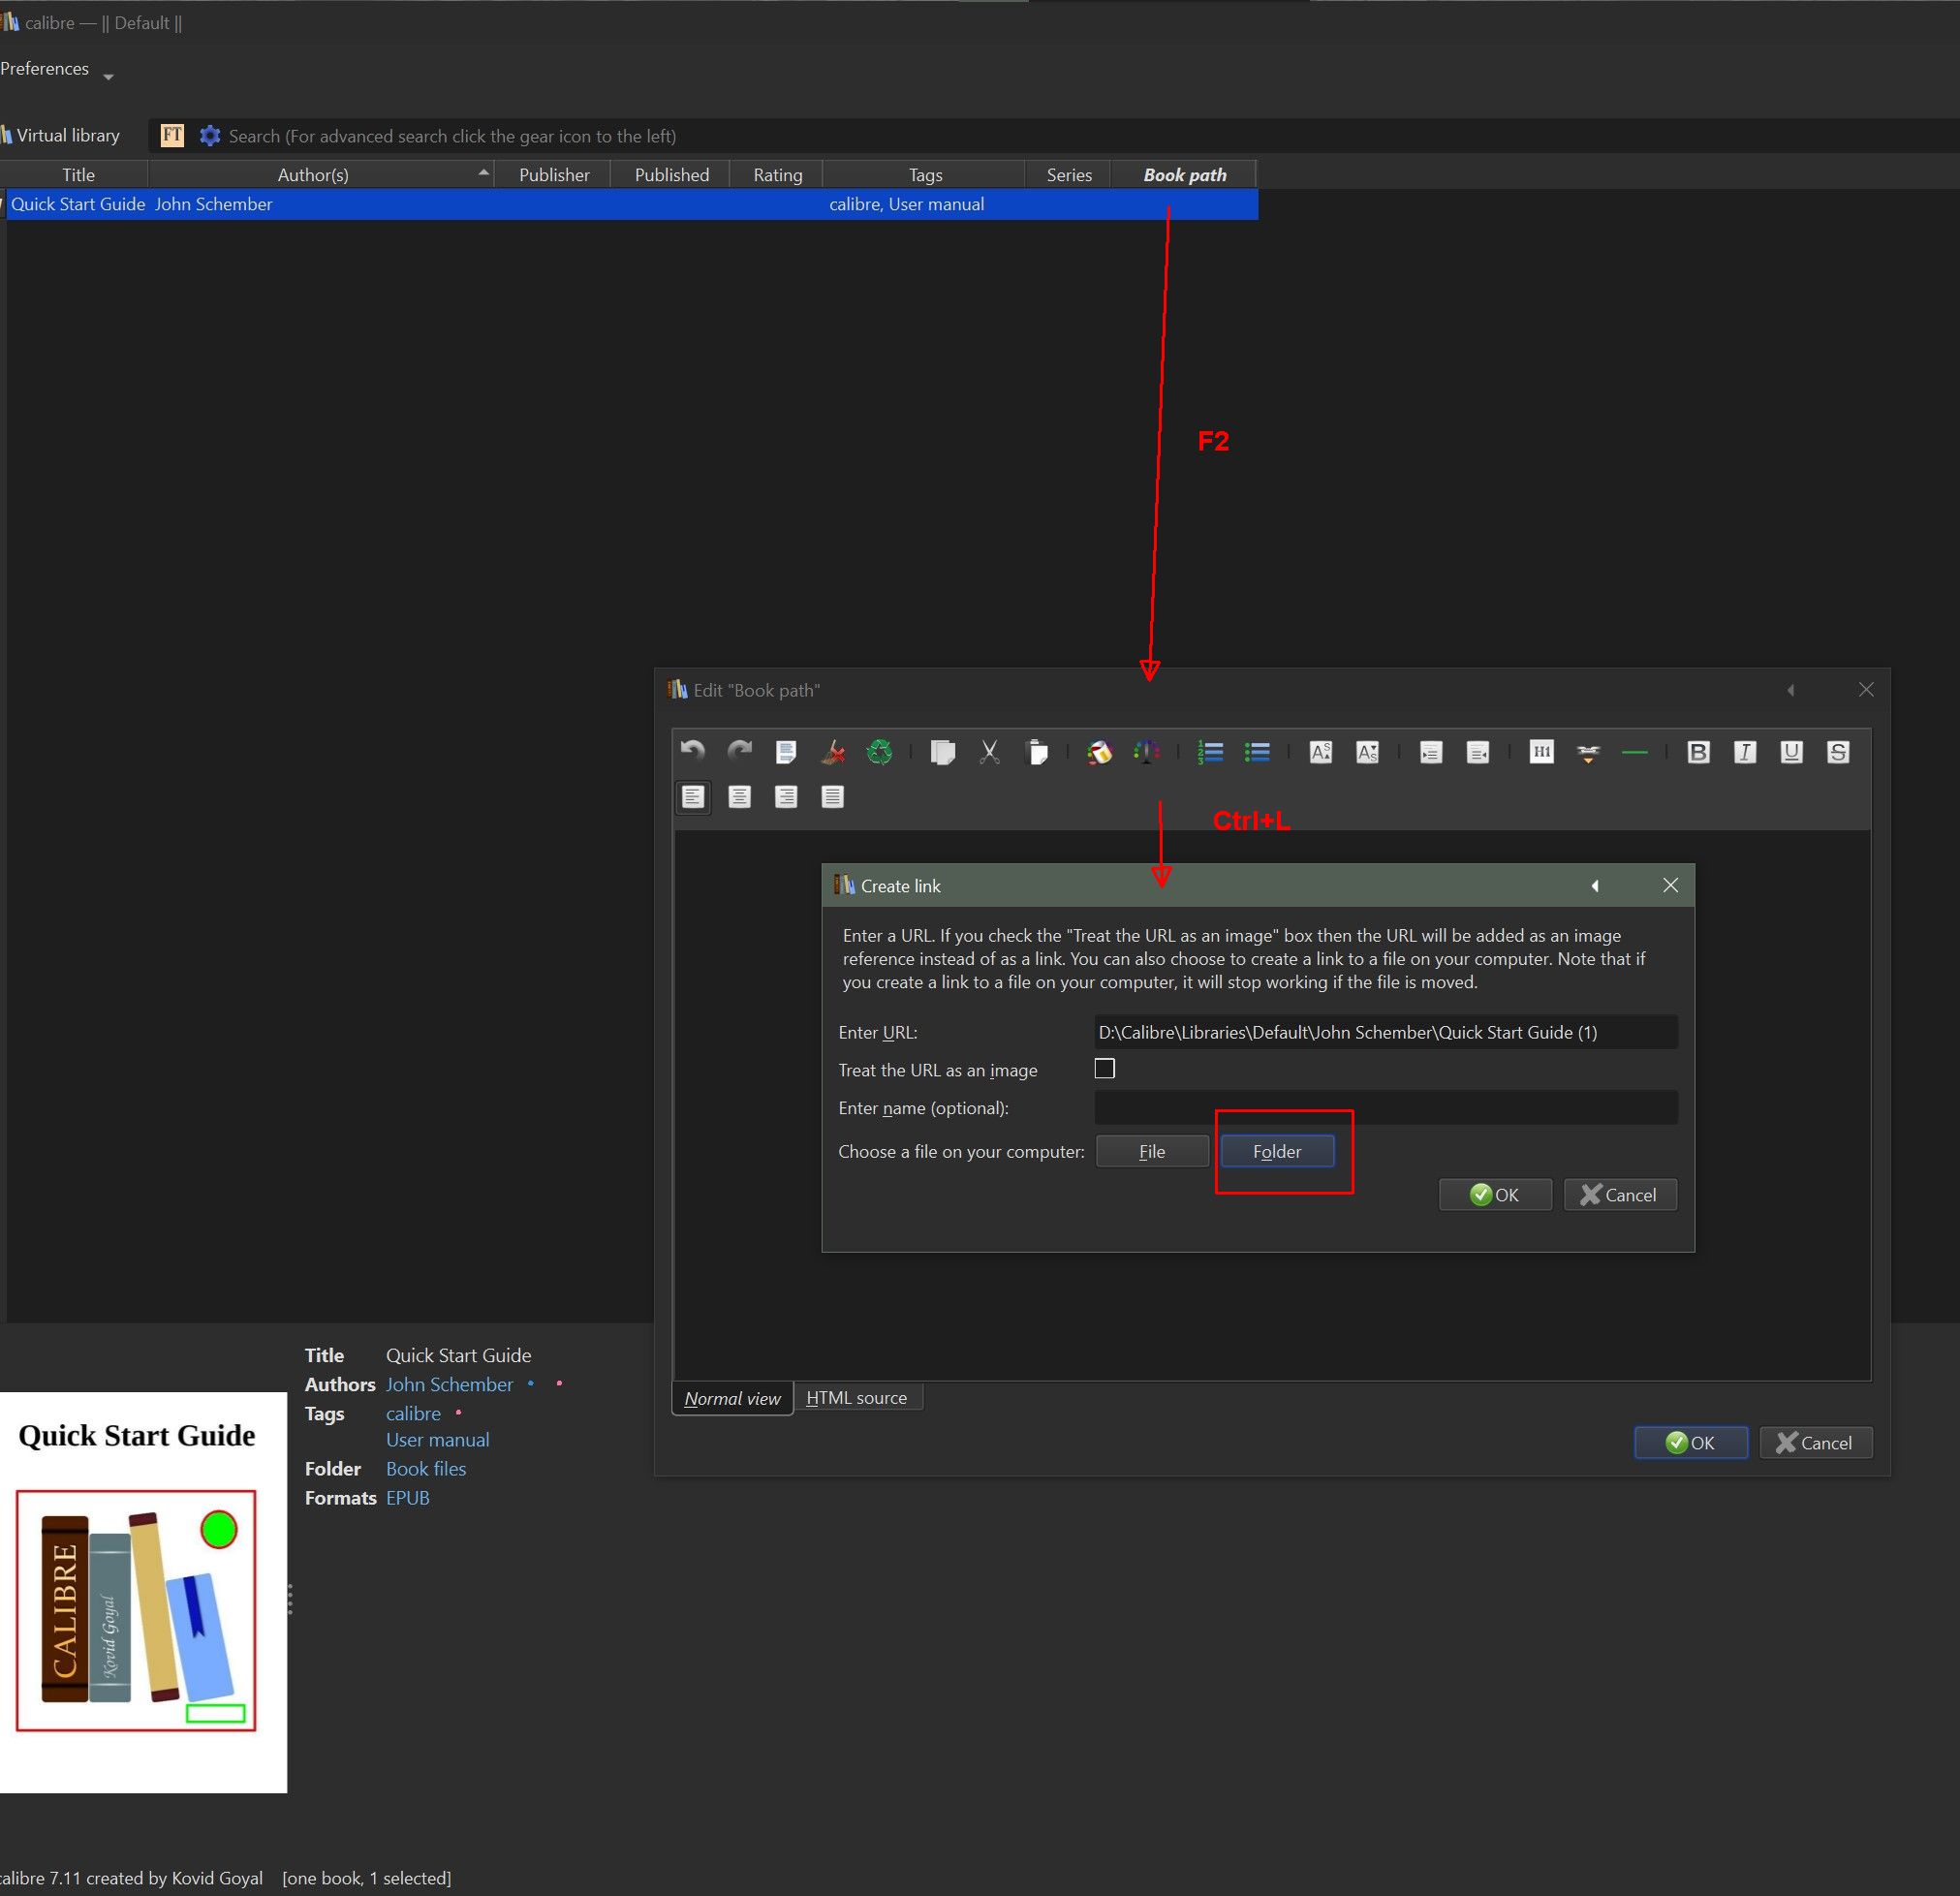Copy selection using toolbar icon
Screen dimensions: 1960x1896
tap(942, 752)
